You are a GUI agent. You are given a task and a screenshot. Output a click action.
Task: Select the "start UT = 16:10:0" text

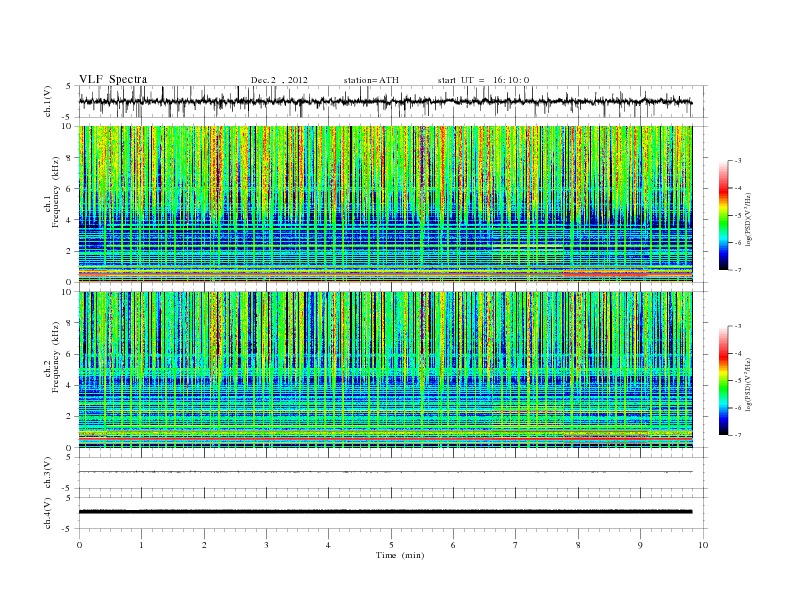[x=483, y=80]
